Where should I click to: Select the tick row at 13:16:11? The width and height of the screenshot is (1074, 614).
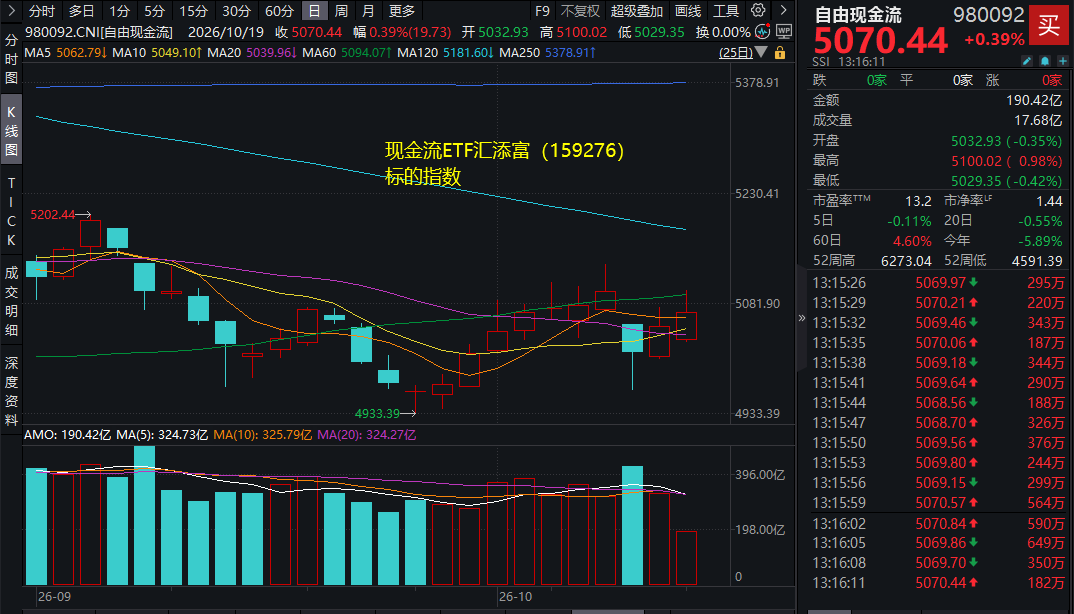pos(938,582)
